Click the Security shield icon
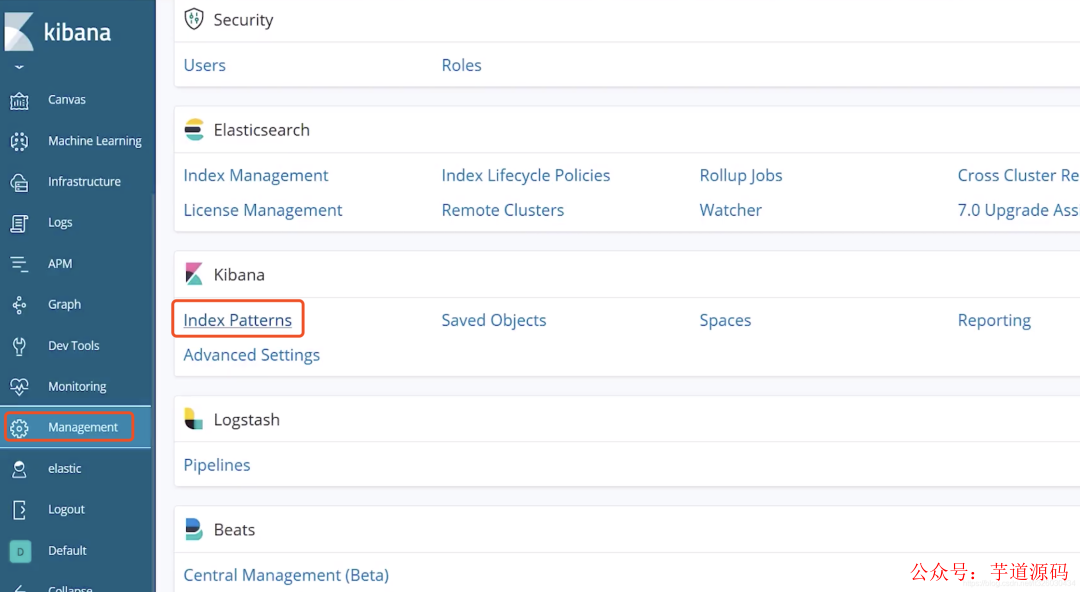The width and height of the screenshot is (1080, 592). point(194,19)
